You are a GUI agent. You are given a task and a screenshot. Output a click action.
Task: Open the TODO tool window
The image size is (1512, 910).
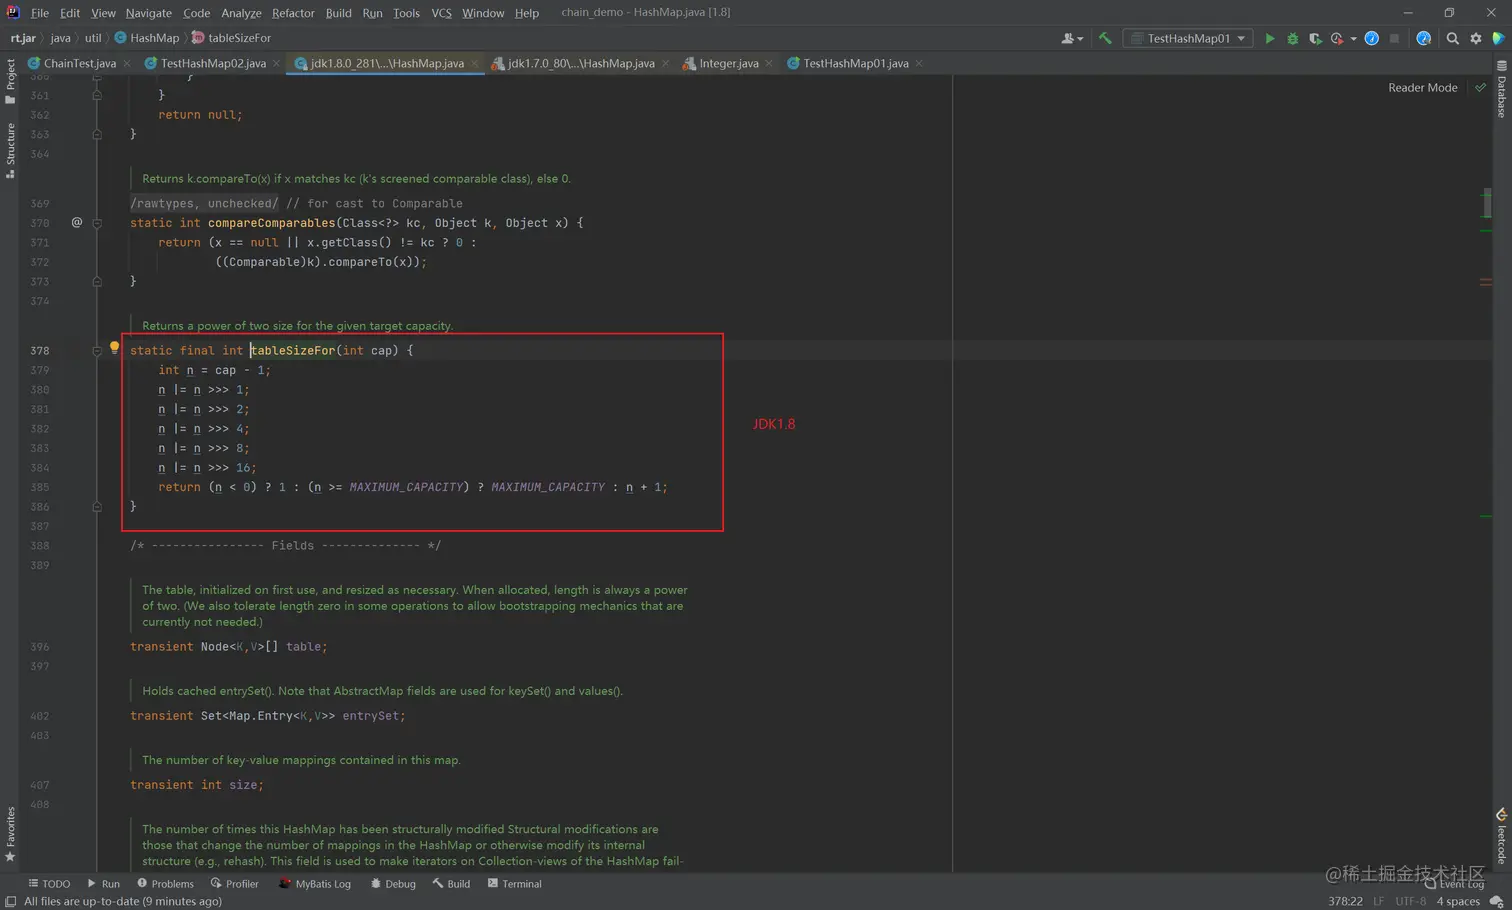49,884
